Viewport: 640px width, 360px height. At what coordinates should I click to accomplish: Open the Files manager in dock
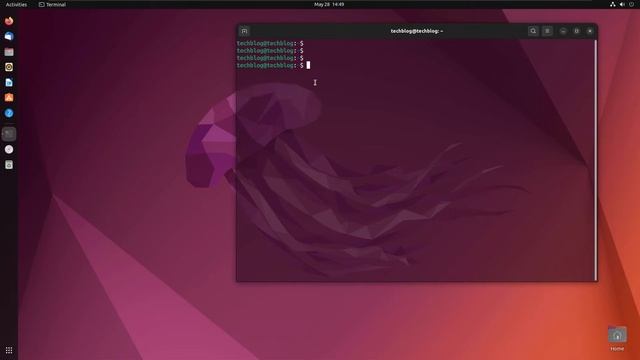[9, 52]
